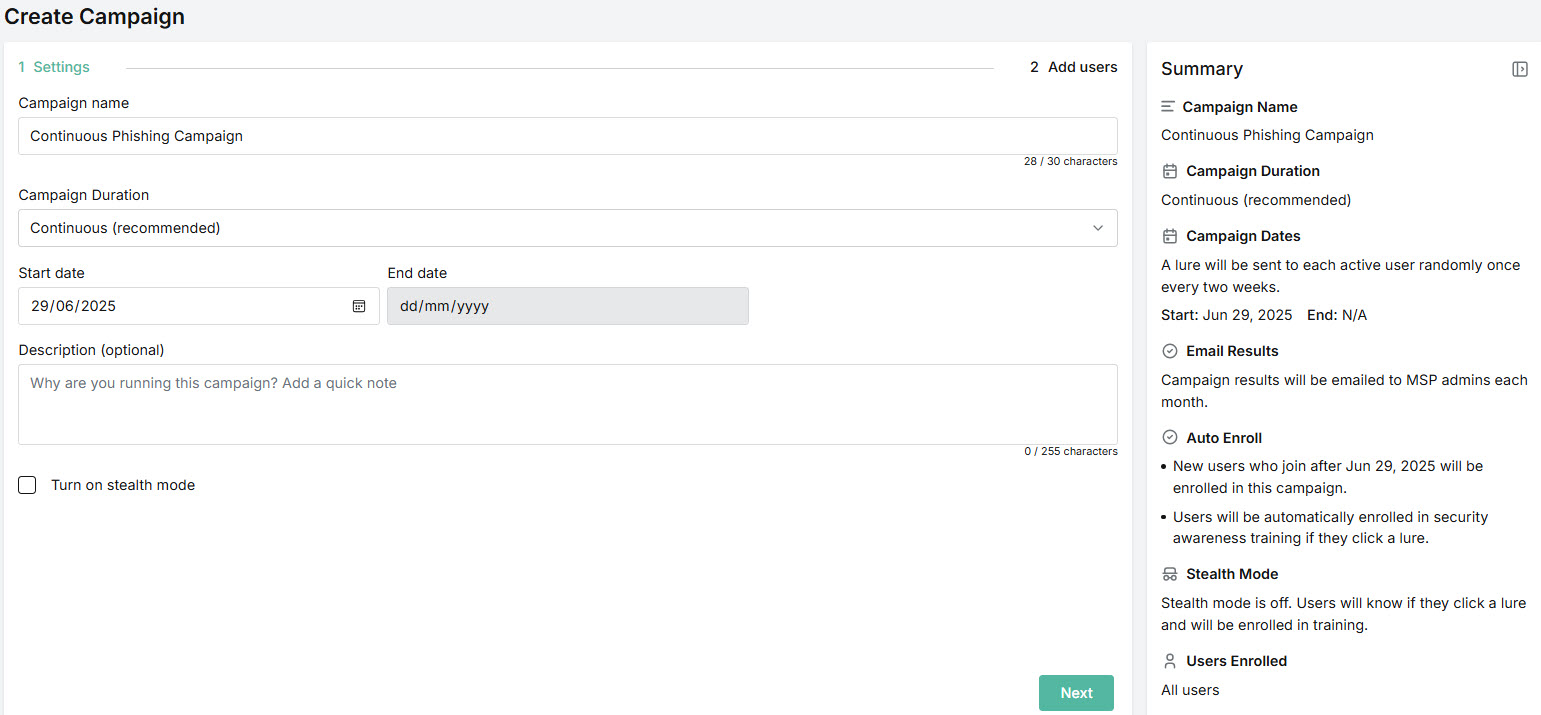This screenshot has height=715, width=1541.
Task: Click the 'A lure will be sent' description
Action: [1341, 276]
